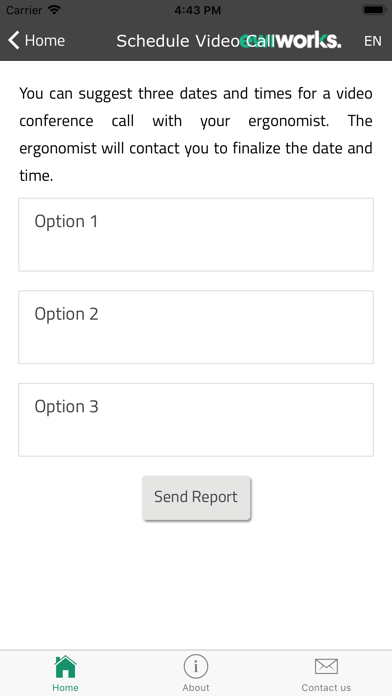Tap the About info circle icon
Image resolution: width=392 pixels, height=696 pixels.
[196, 666]
